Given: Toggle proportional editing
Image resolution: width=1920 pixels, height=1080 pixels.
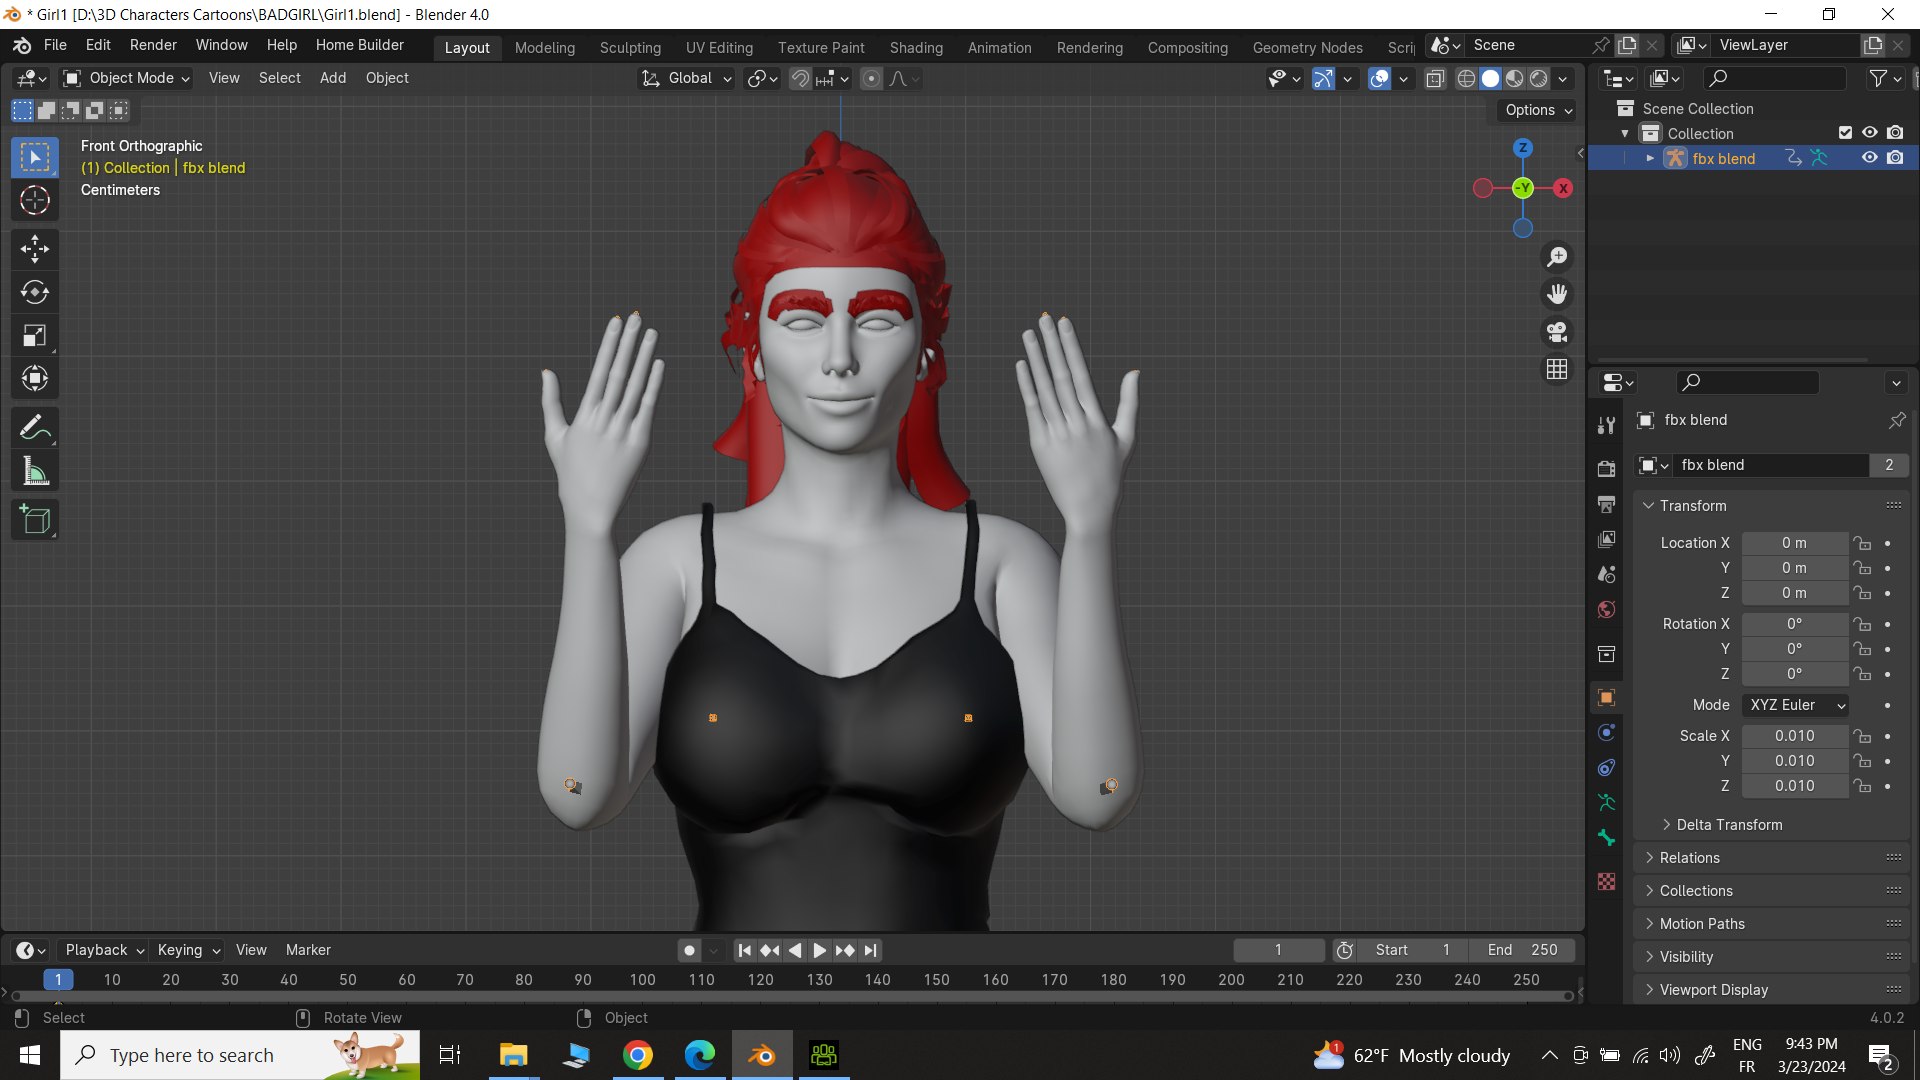Looking at the screenshot, I should click(871, 78).
